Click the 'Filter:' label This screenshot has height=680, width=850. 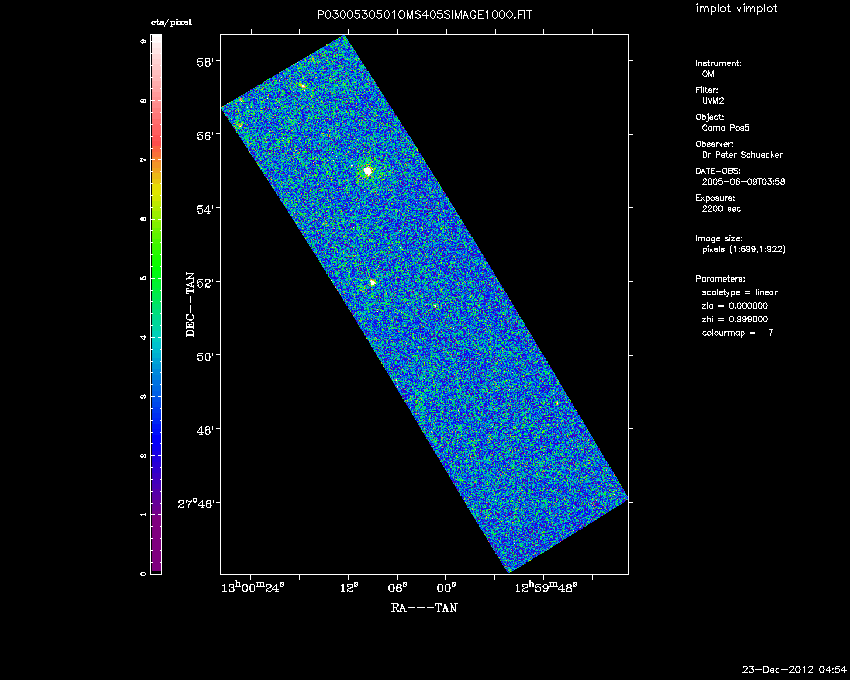pyautogui.click(x=707, y=90)
